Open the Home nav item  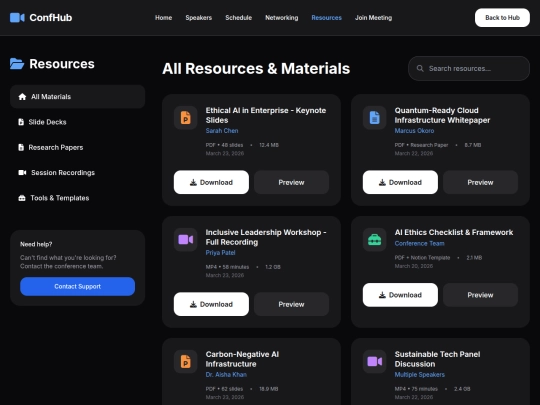point(164,18)
